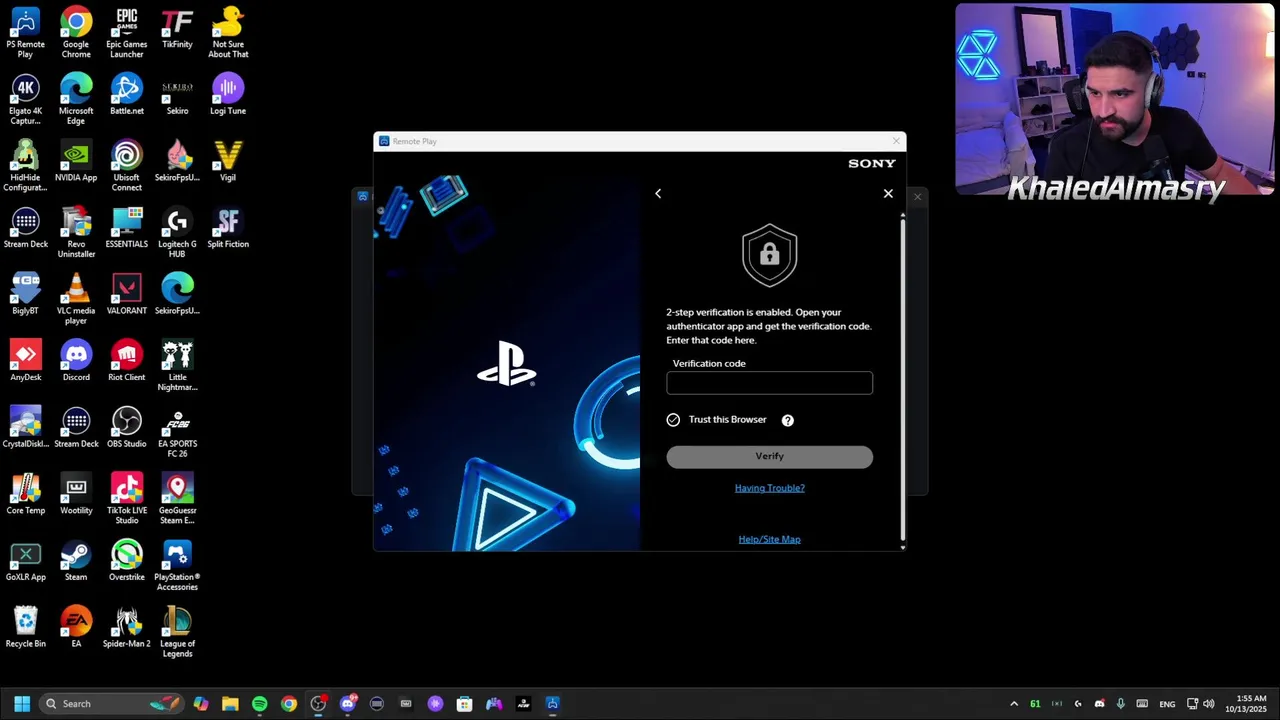Open the GeoGuessr Steam Edition icon

pos(177,499)
